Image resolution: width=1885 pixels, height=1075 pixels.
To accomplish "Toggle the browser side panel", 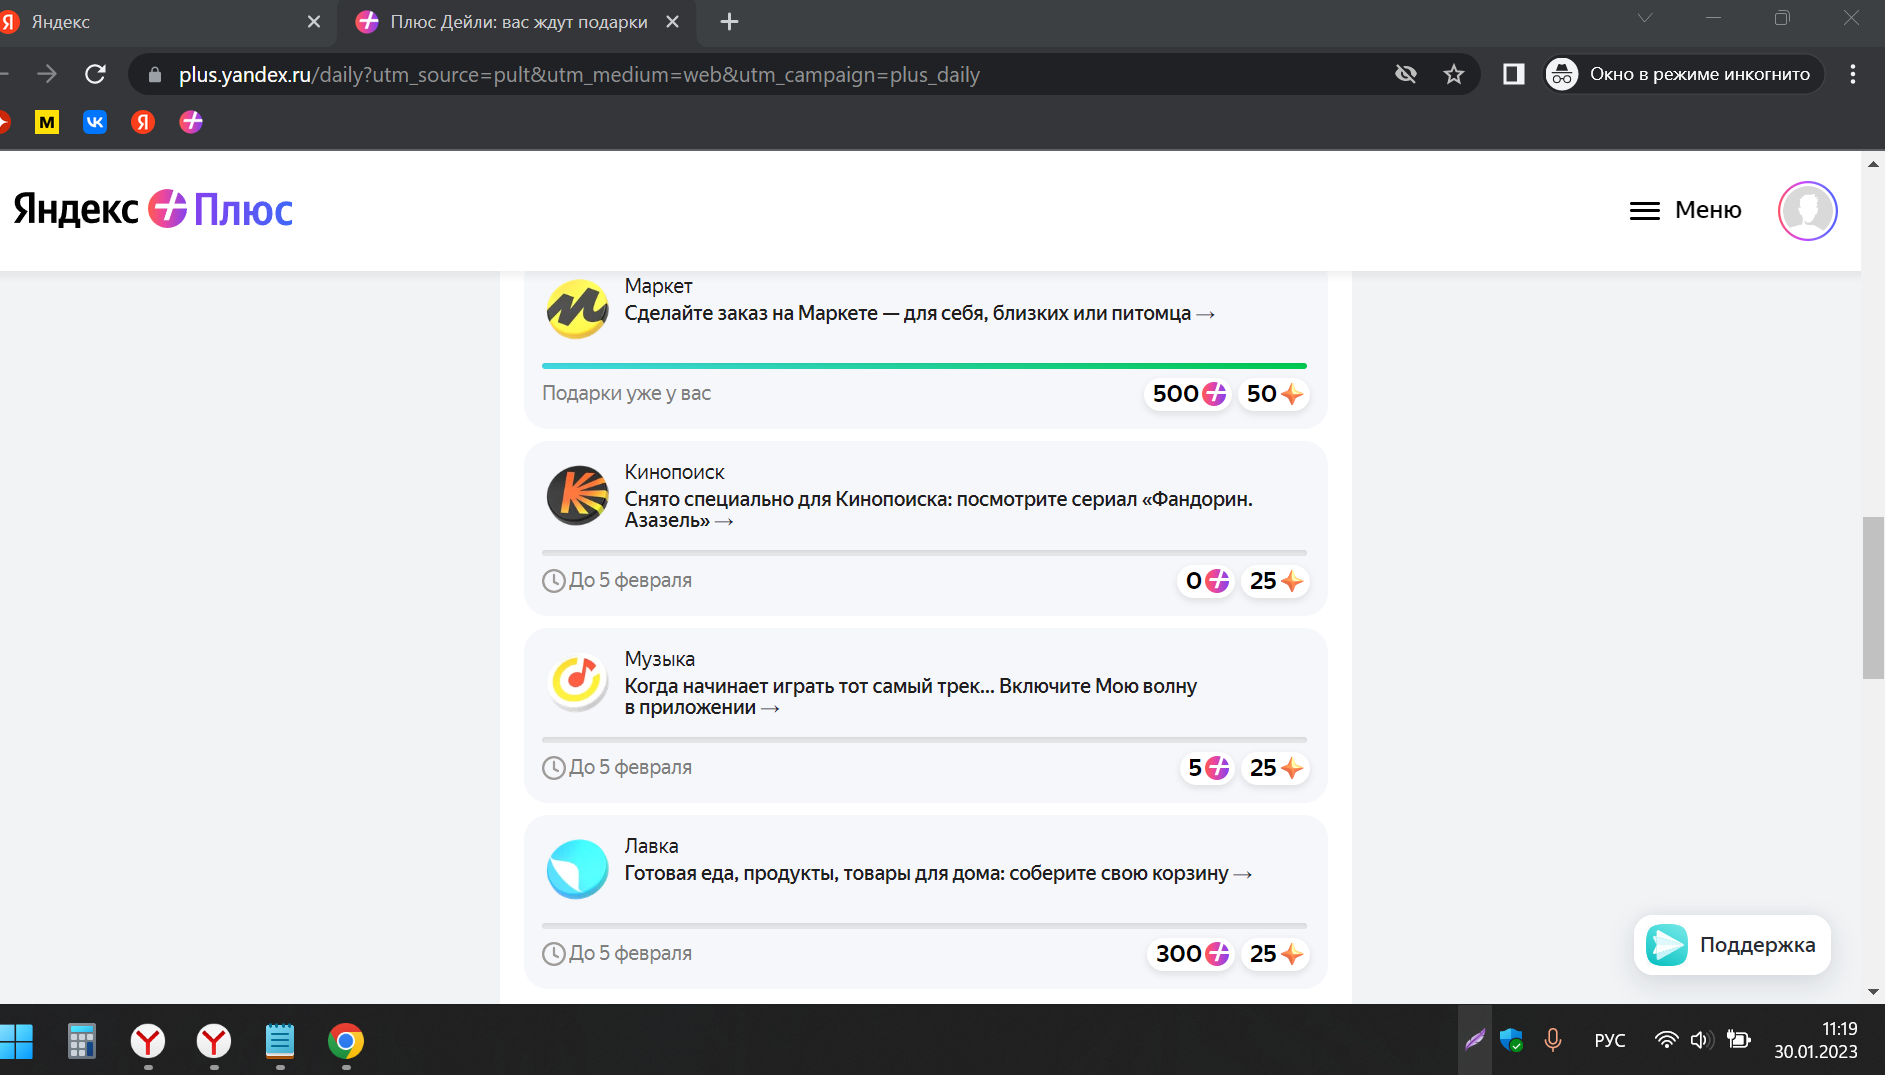I will pos(1513,74).
